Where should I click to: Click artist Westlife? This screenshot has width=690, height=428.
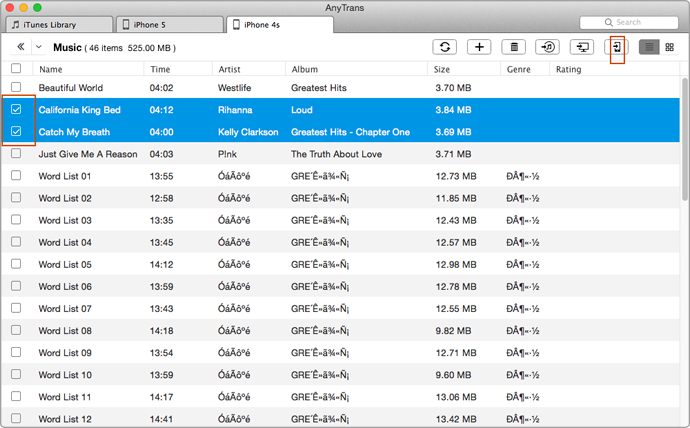coord(234,88)
